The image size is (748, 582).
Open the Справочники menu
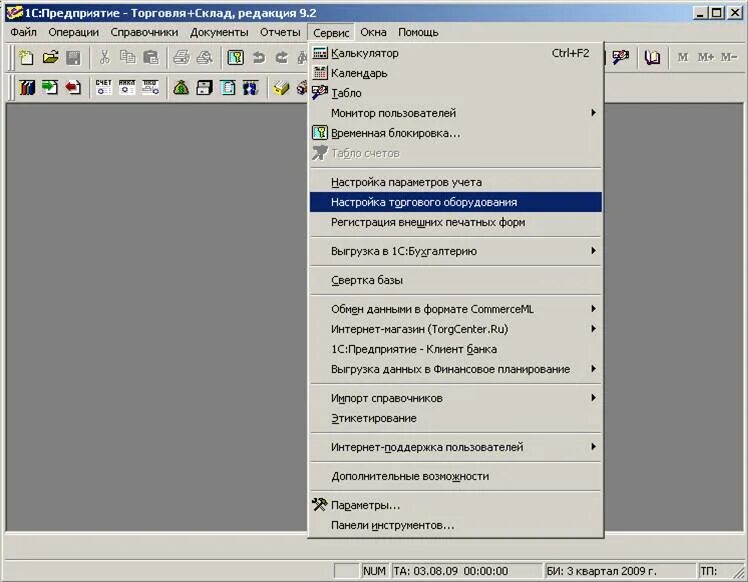click(144, 32)
